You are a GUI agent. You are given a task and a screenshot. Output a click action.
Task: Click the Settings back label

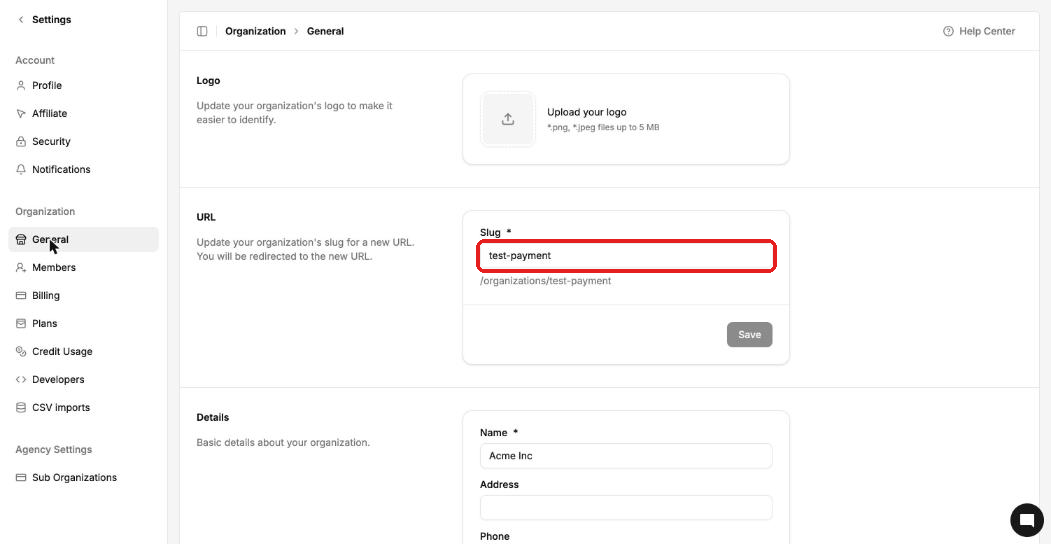pyautogui.click(x=52, y=19)
